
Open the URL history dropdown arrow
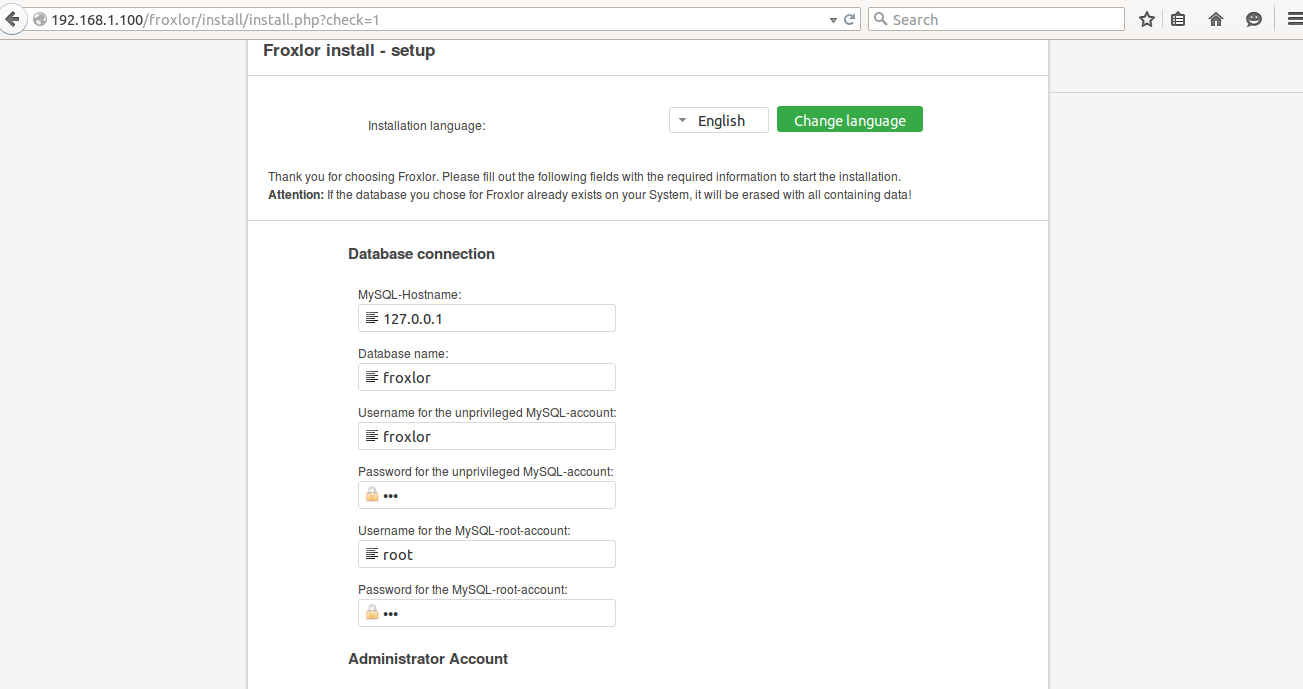click(x=833, y=20)
